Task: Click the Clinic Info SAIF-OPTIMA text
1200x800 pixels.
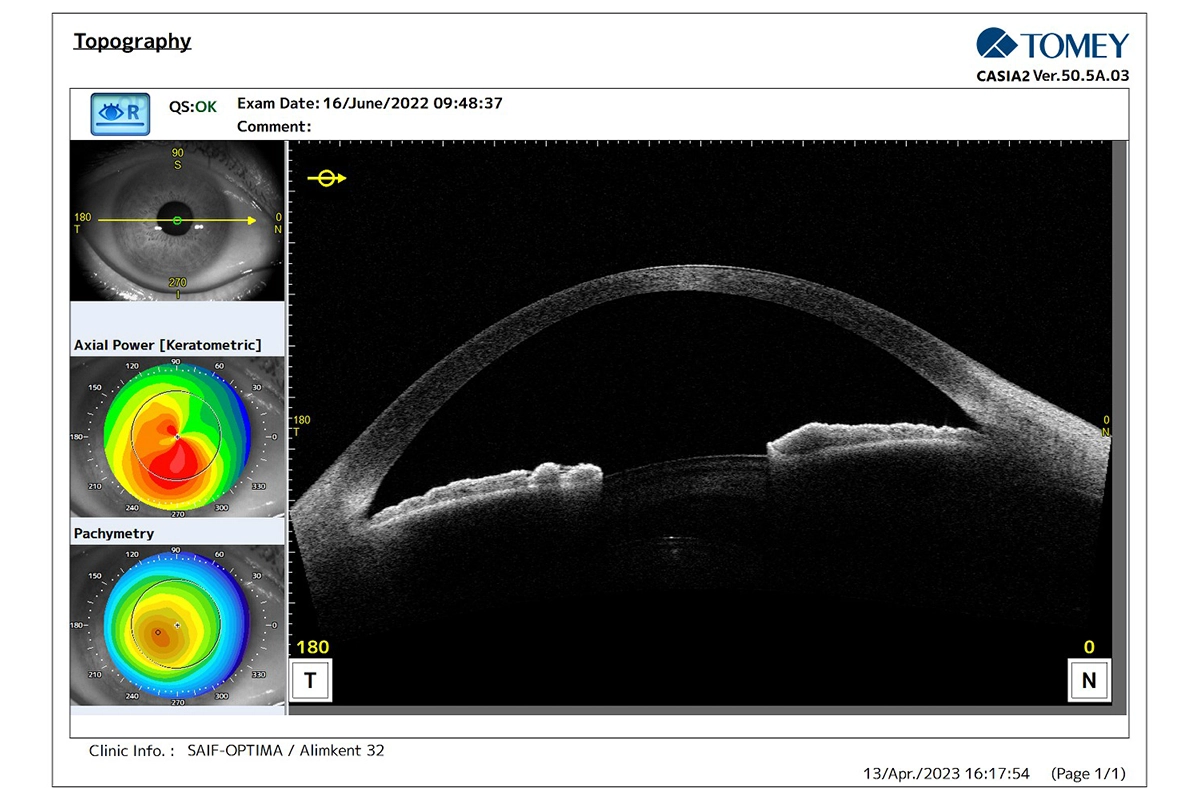Action: [237, 750]
